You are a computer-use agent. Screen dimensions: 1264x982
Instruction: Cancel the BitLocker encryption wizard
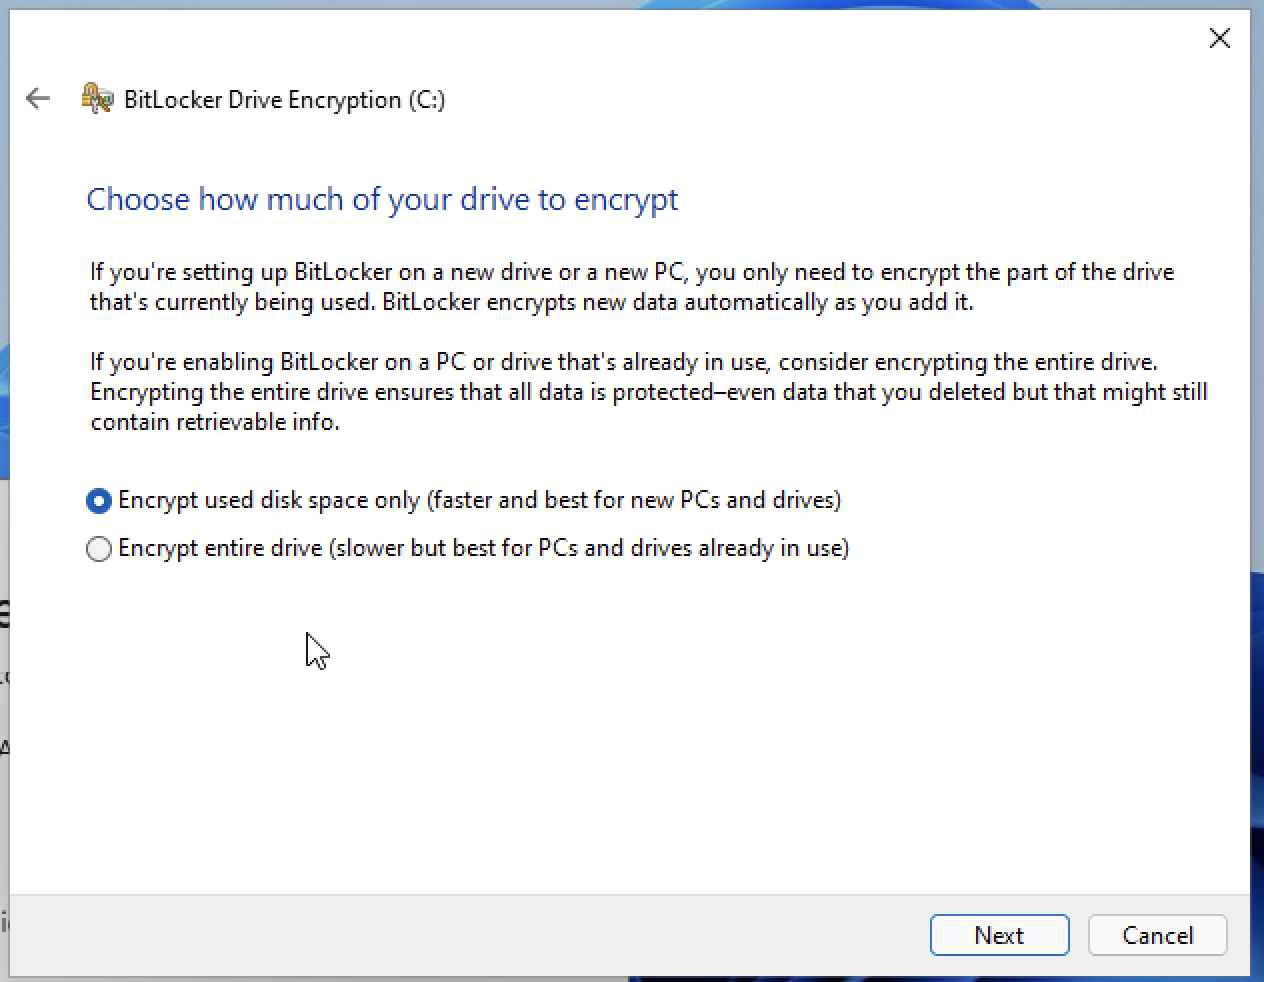point(1157,935)
